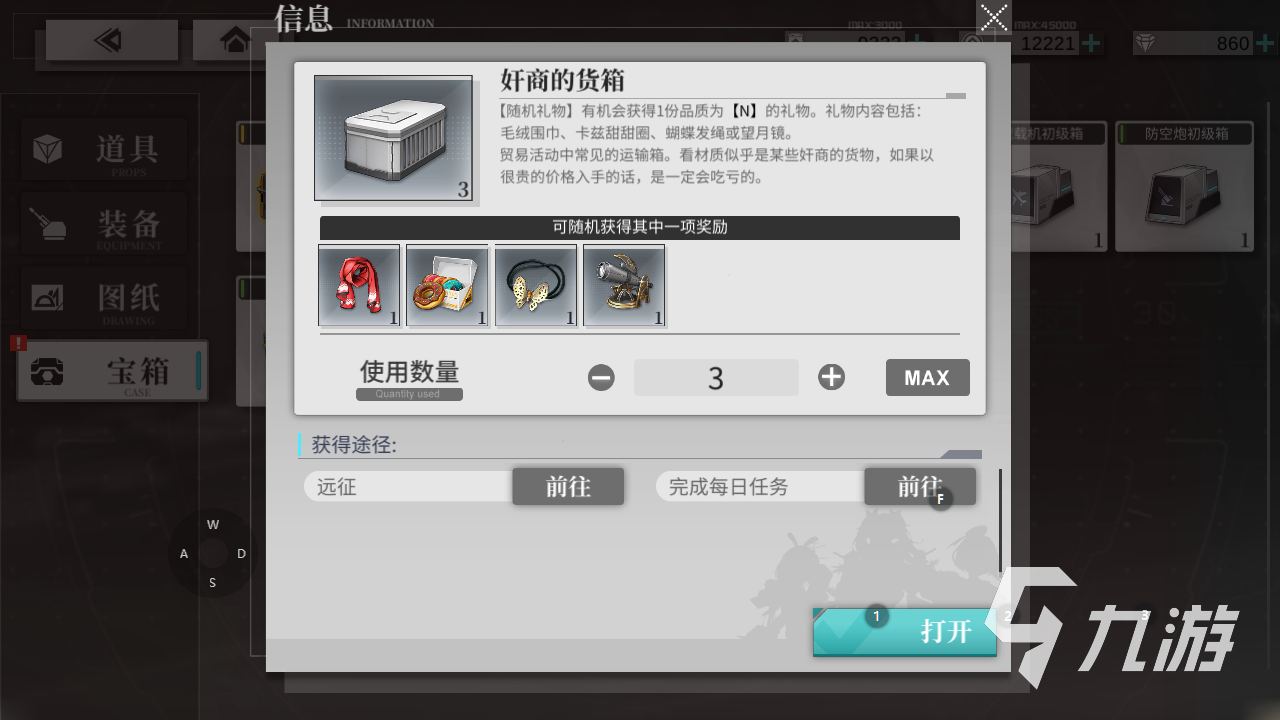Set quantity to MAX
Viewport: 1280px width, 720px height.
(x=927, y=378)
